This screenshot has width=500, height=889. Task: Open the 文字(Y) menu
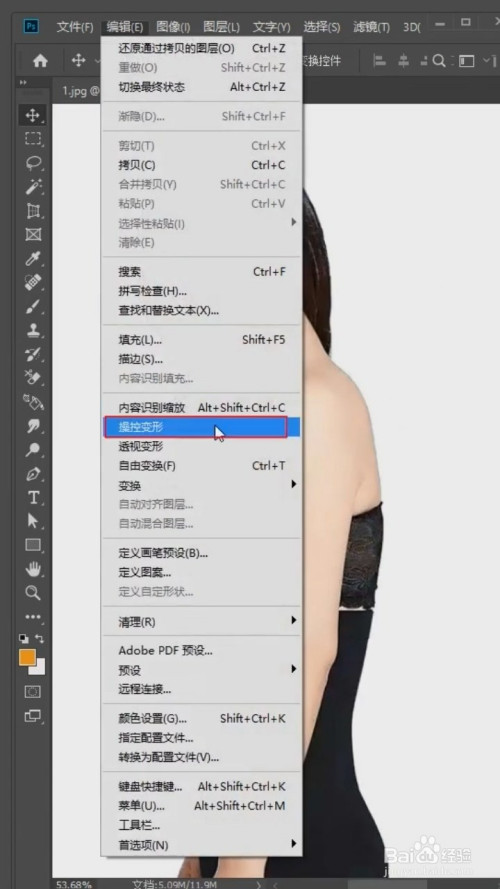tap(272, 27)
